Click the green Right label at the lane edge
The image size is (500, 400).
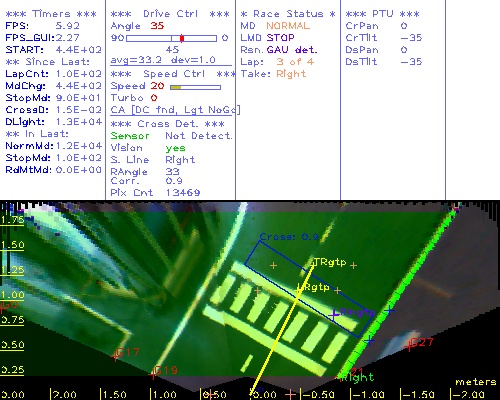[359, 378]
